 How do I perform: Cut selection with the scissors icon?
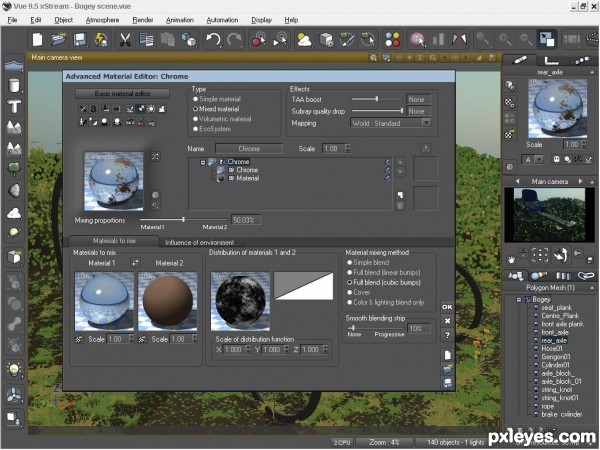click(125, 39)
